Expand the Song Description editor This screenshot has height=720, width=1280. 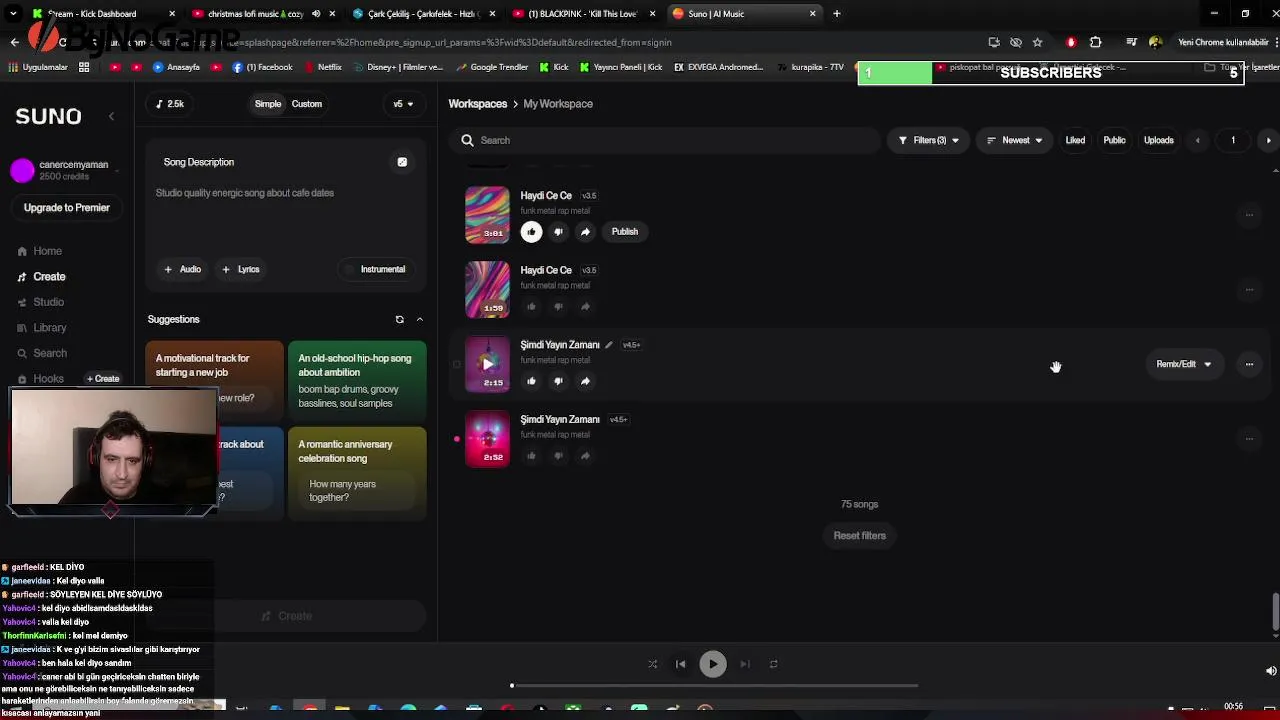(402, 162)
